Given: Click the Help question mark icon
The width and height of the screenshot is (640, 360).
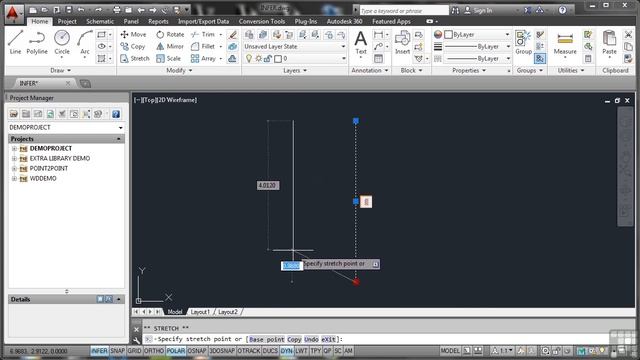Looking at the screenshot, I should 562,10.
